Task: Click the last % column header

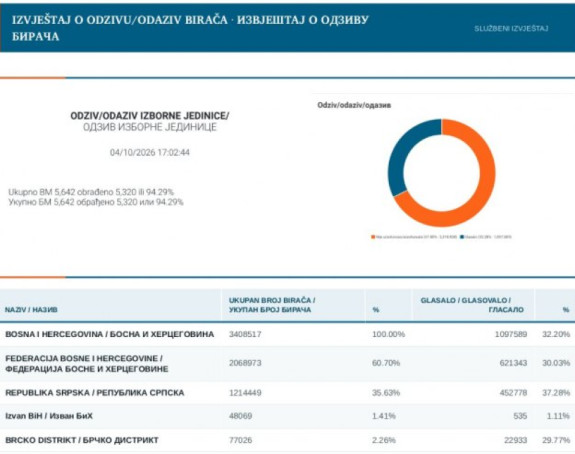Action: coord(566,310)
